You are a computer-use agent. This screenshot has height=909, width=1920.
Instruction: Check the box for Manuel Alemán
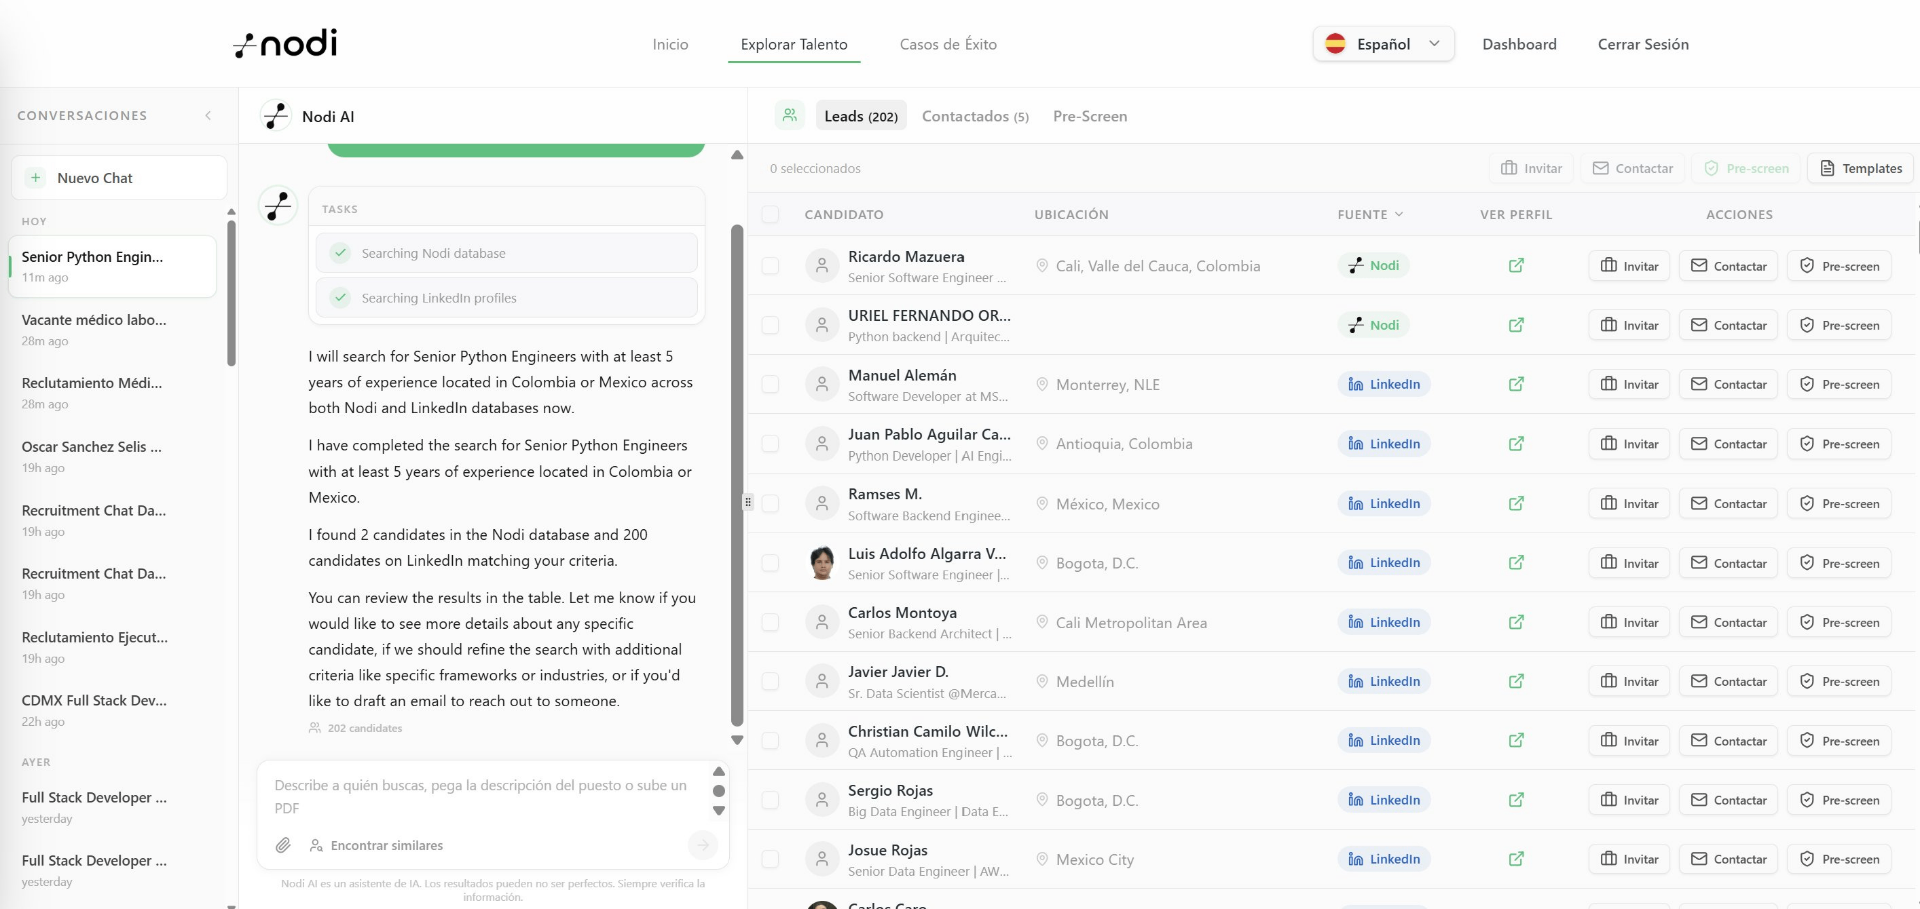770,385
